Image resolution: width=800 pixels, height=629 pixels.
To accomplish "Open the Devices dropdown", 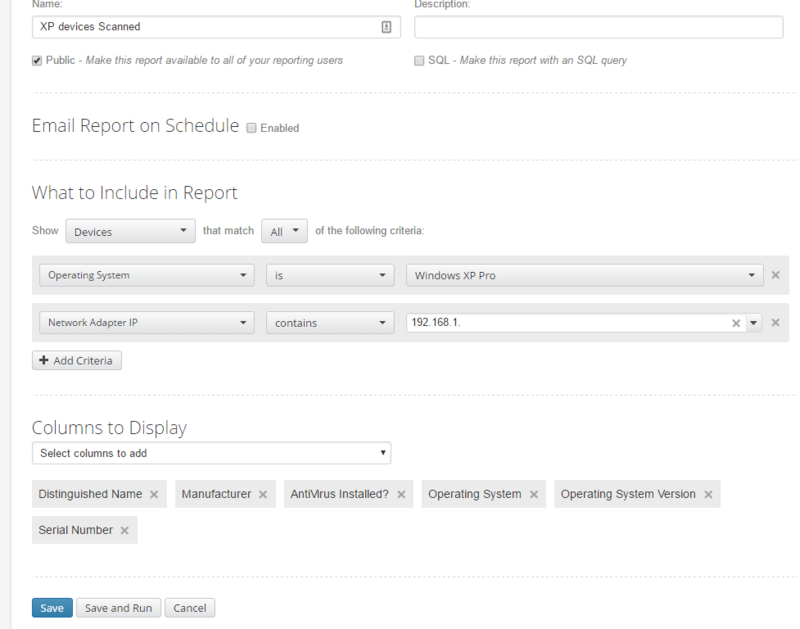I will click(129, 230).
